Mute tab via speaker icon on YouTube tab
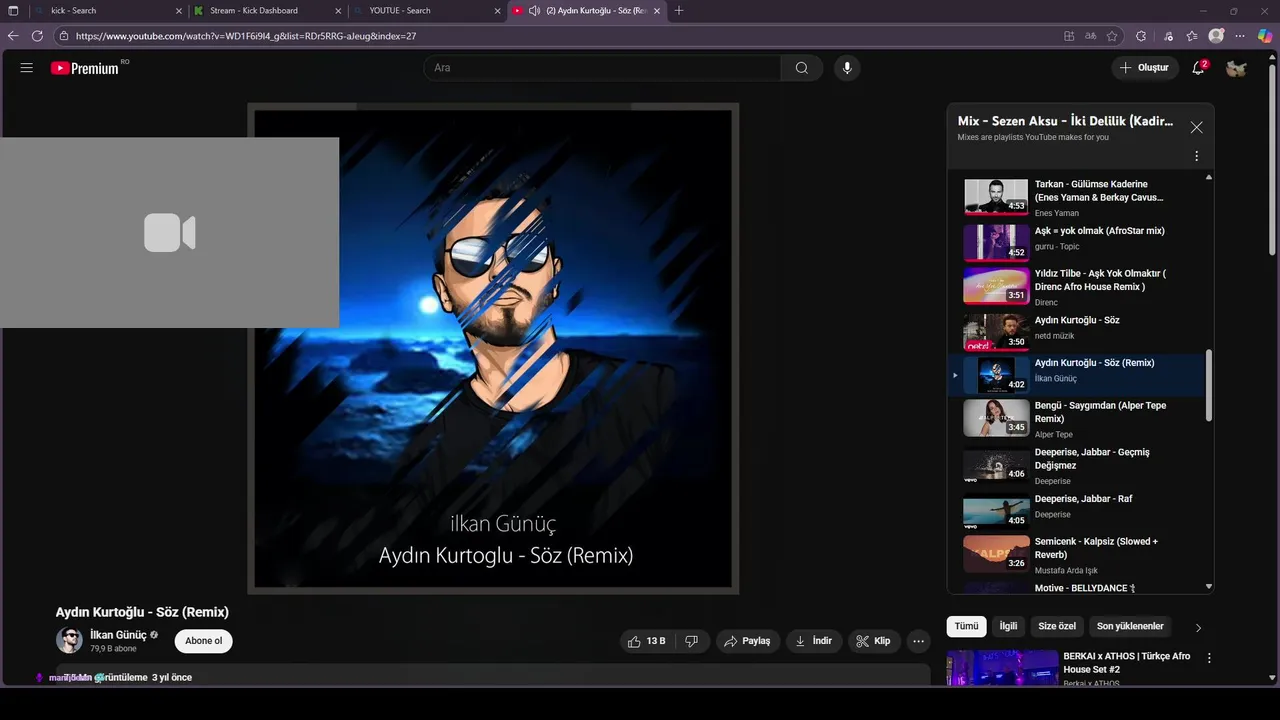Screen dimensions: 1280x720 (535, 10)
